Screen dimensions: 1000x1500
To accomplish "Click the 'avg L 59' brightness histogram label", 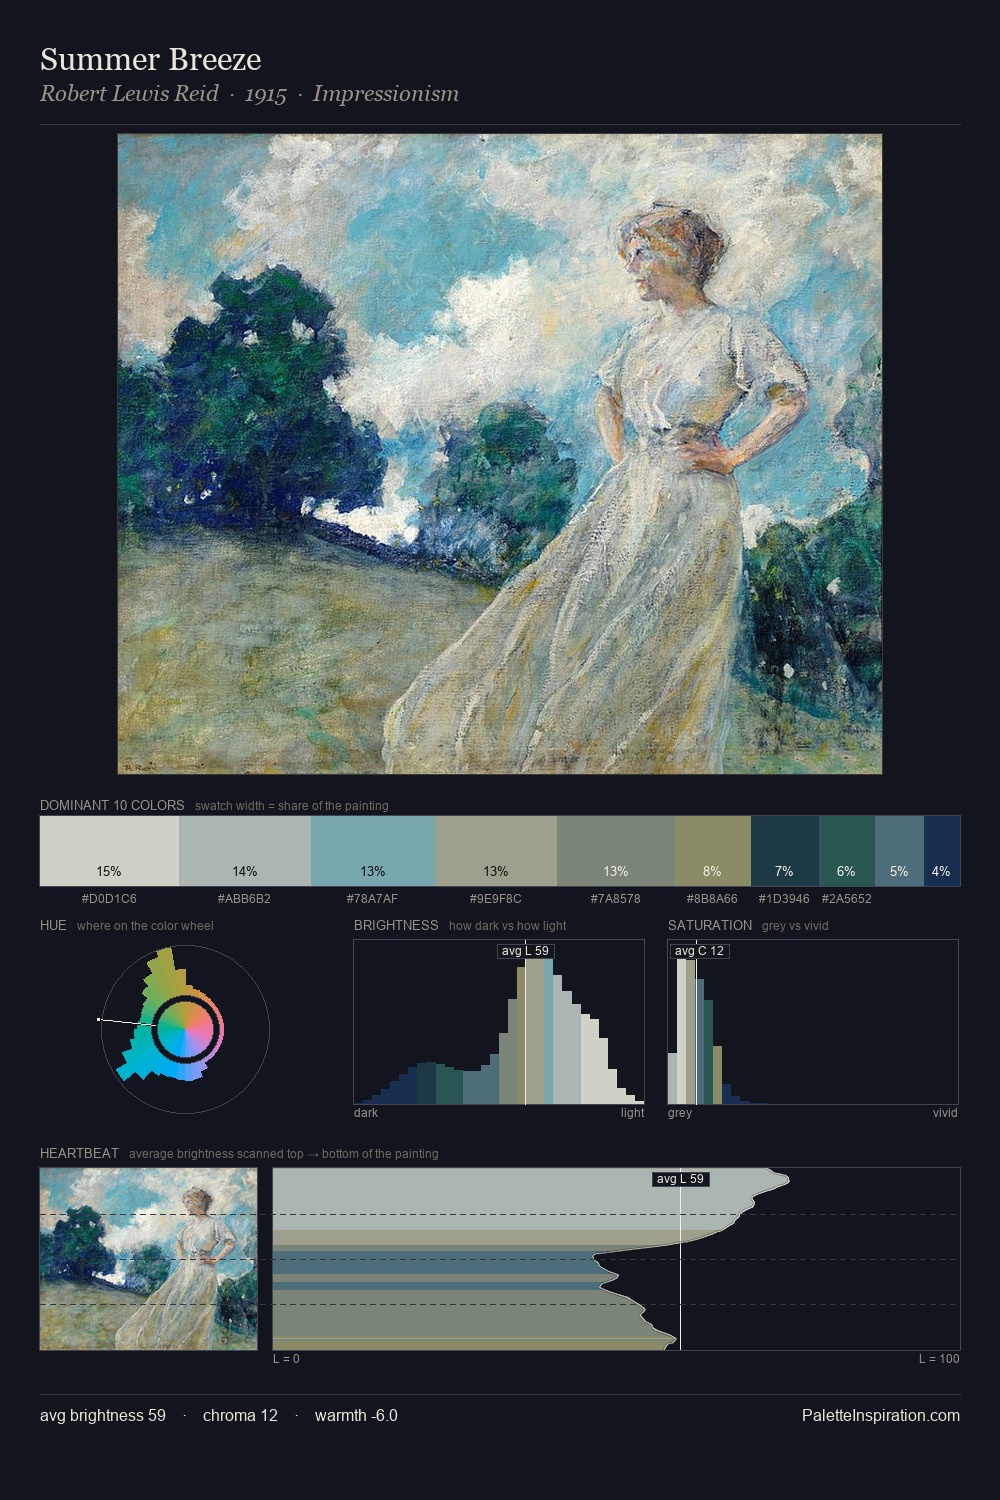I will pyautogui.click(x=525, y=950).
